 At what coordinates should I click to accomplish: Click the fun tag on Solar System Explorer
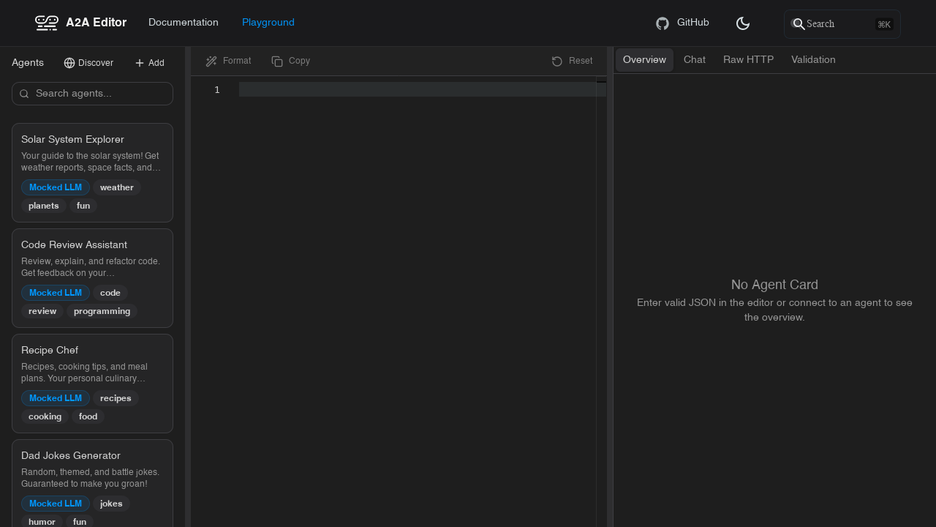click(83, 206)
